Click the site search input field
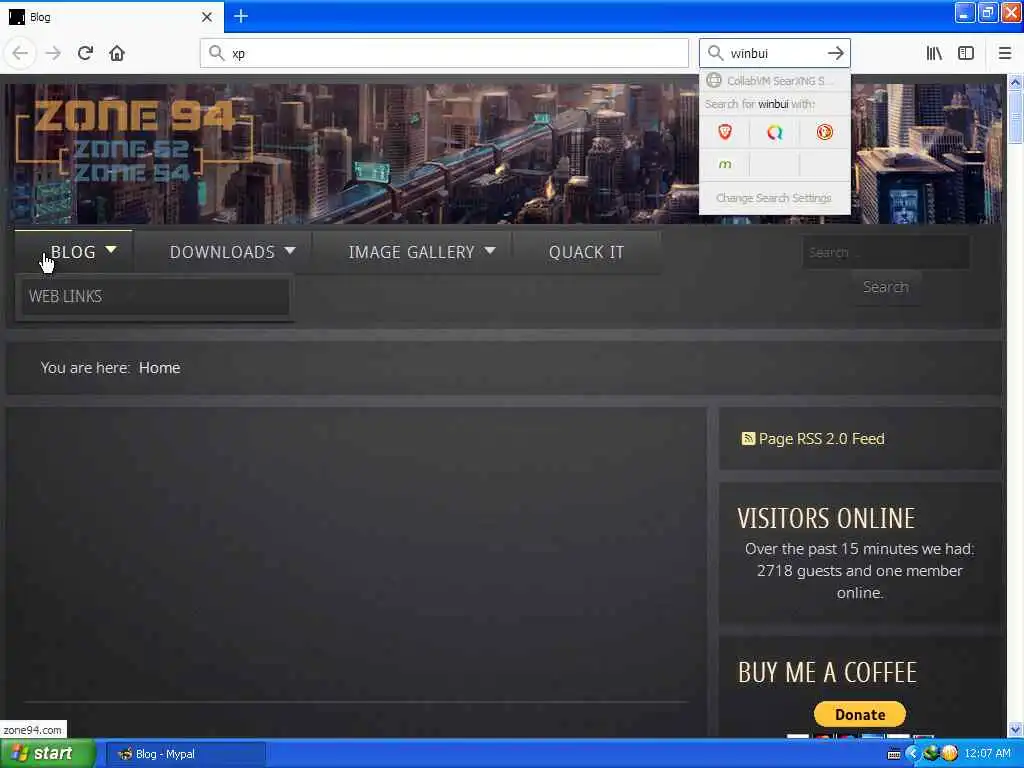 [885, 252]
